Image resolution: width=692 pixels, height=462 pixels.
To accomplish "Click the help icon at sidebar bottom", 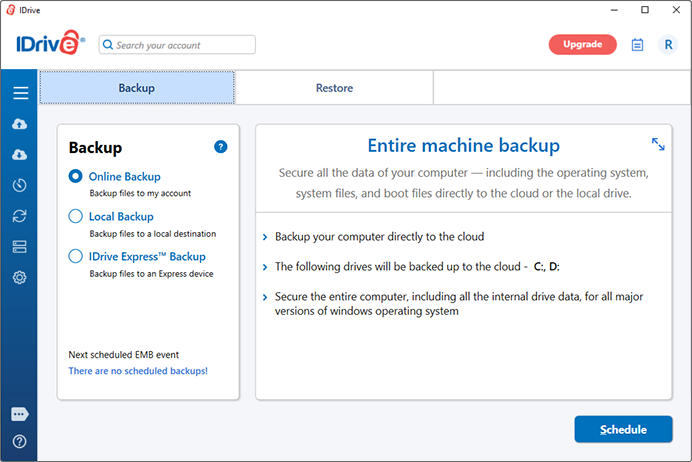I will [20, 441].
